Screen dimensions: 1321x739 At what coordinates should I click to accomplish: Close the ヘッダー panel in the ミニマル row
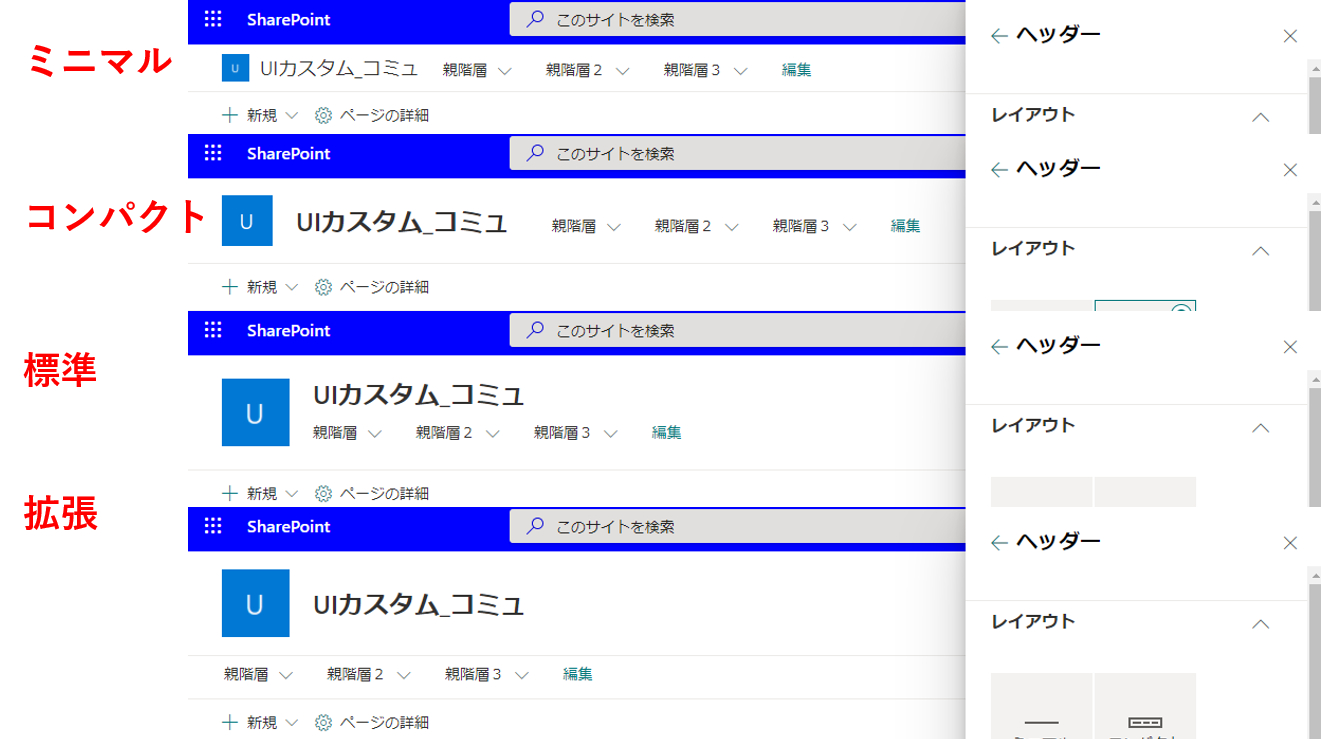pos(1290,36)
